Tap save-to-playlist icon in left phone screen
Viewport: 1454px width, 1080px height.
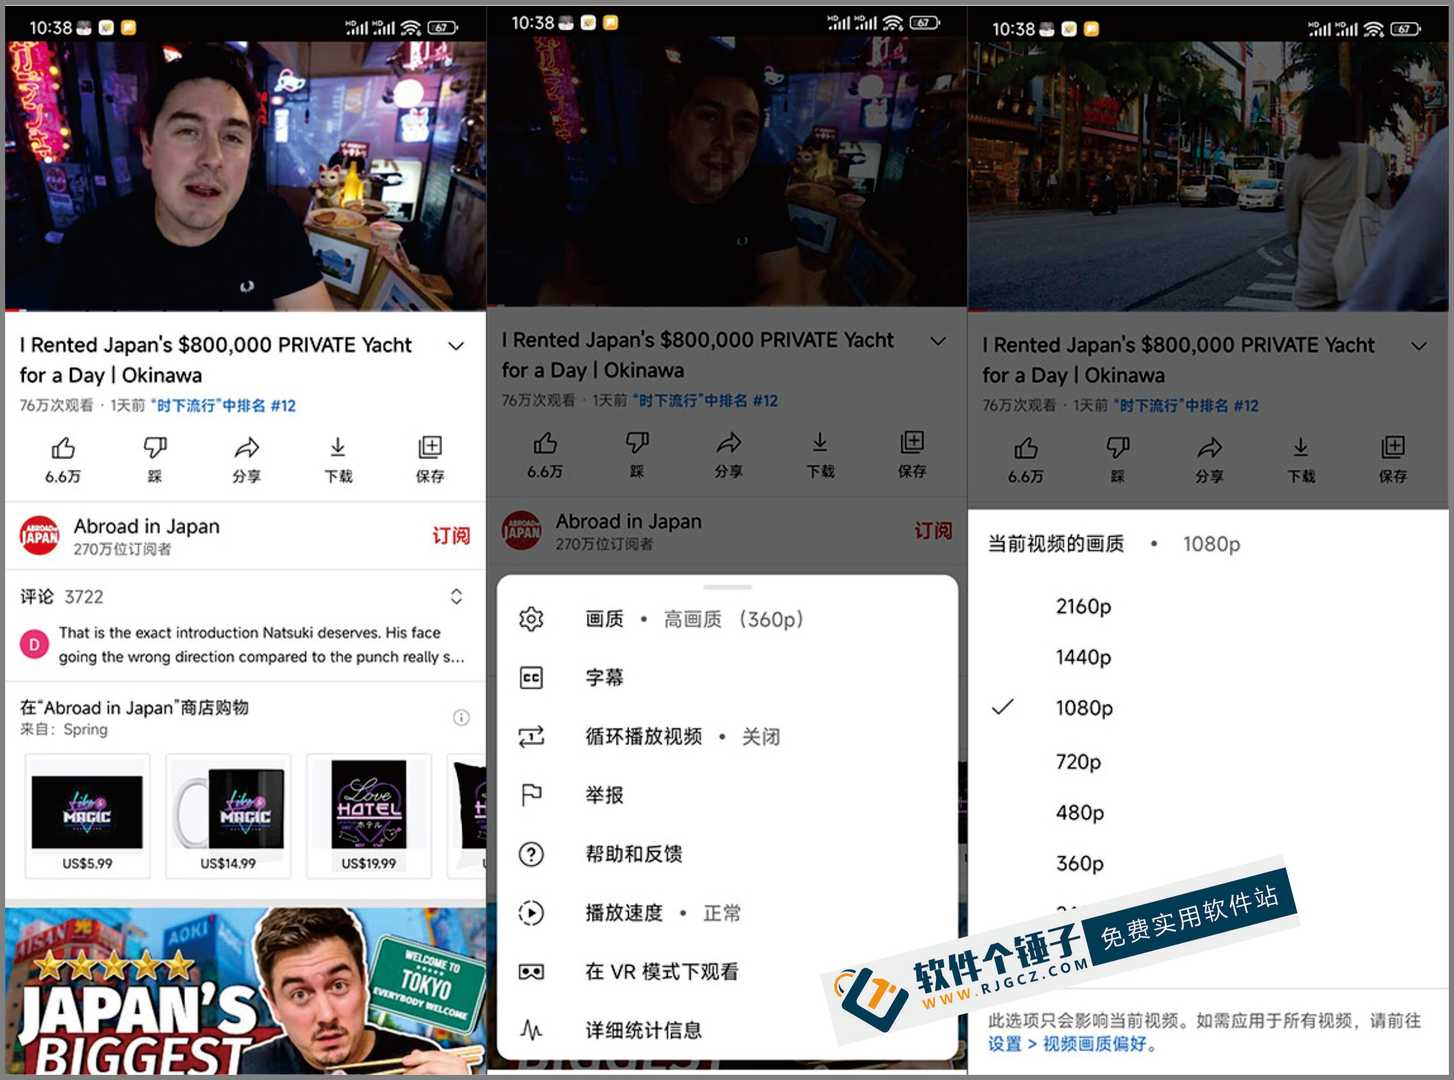coord(430,448)
